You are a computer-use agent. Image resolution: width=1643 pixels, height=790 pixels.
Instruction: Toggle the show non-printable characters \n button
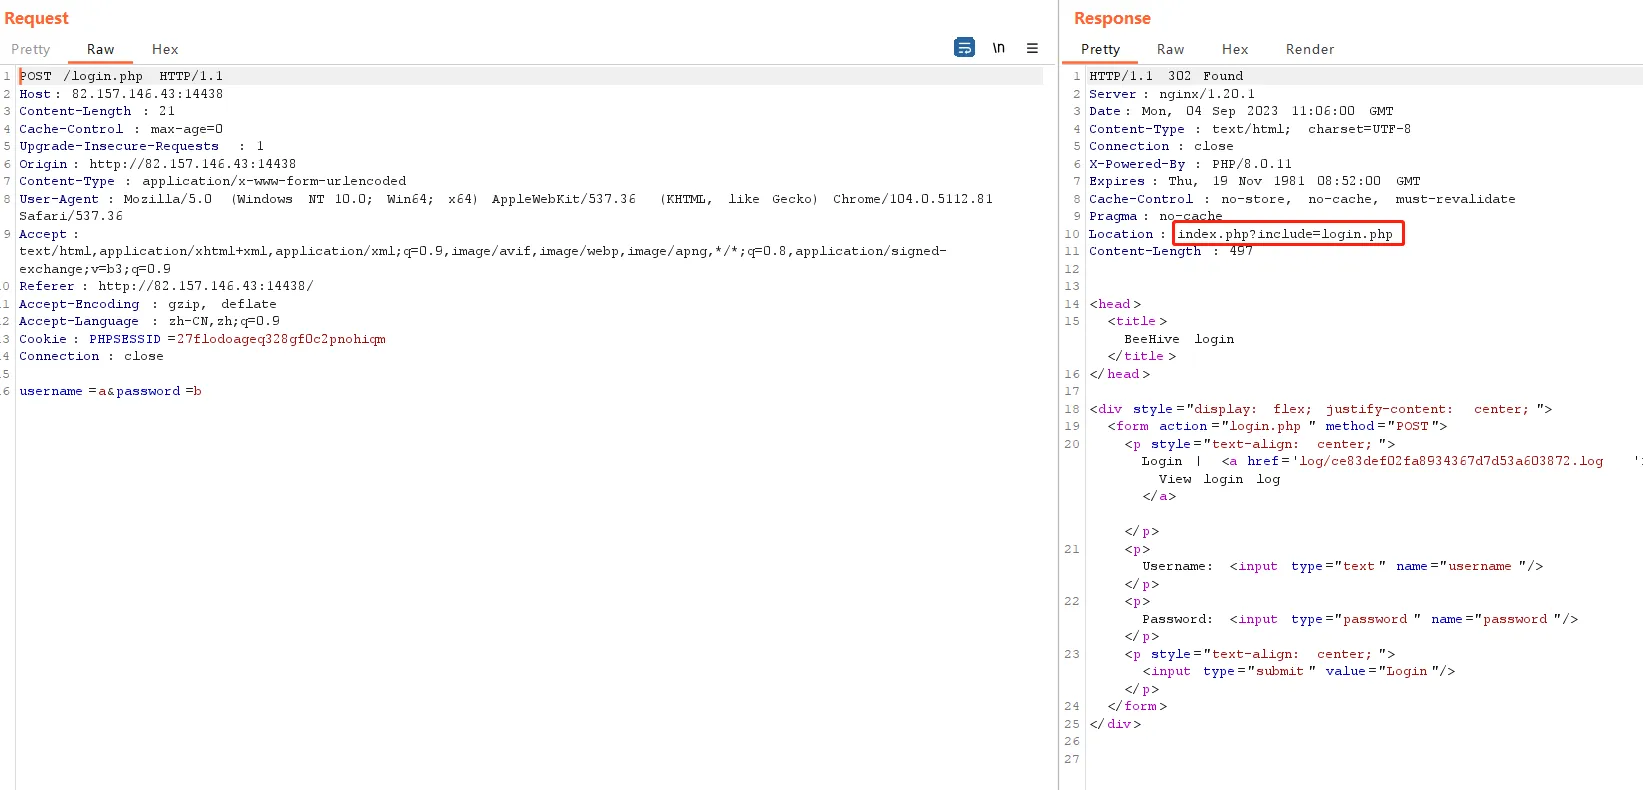(x=998, y=48)
